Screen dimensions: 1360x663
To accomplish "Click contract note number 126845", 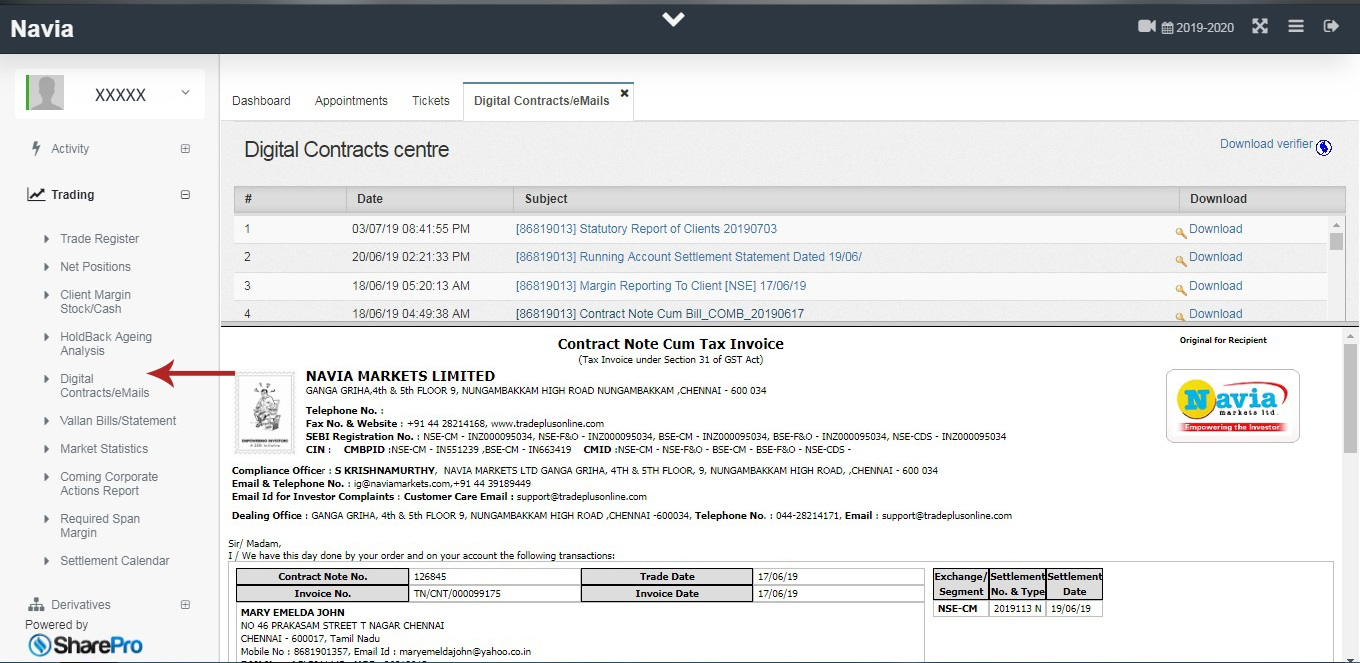I will pos(430,577).
